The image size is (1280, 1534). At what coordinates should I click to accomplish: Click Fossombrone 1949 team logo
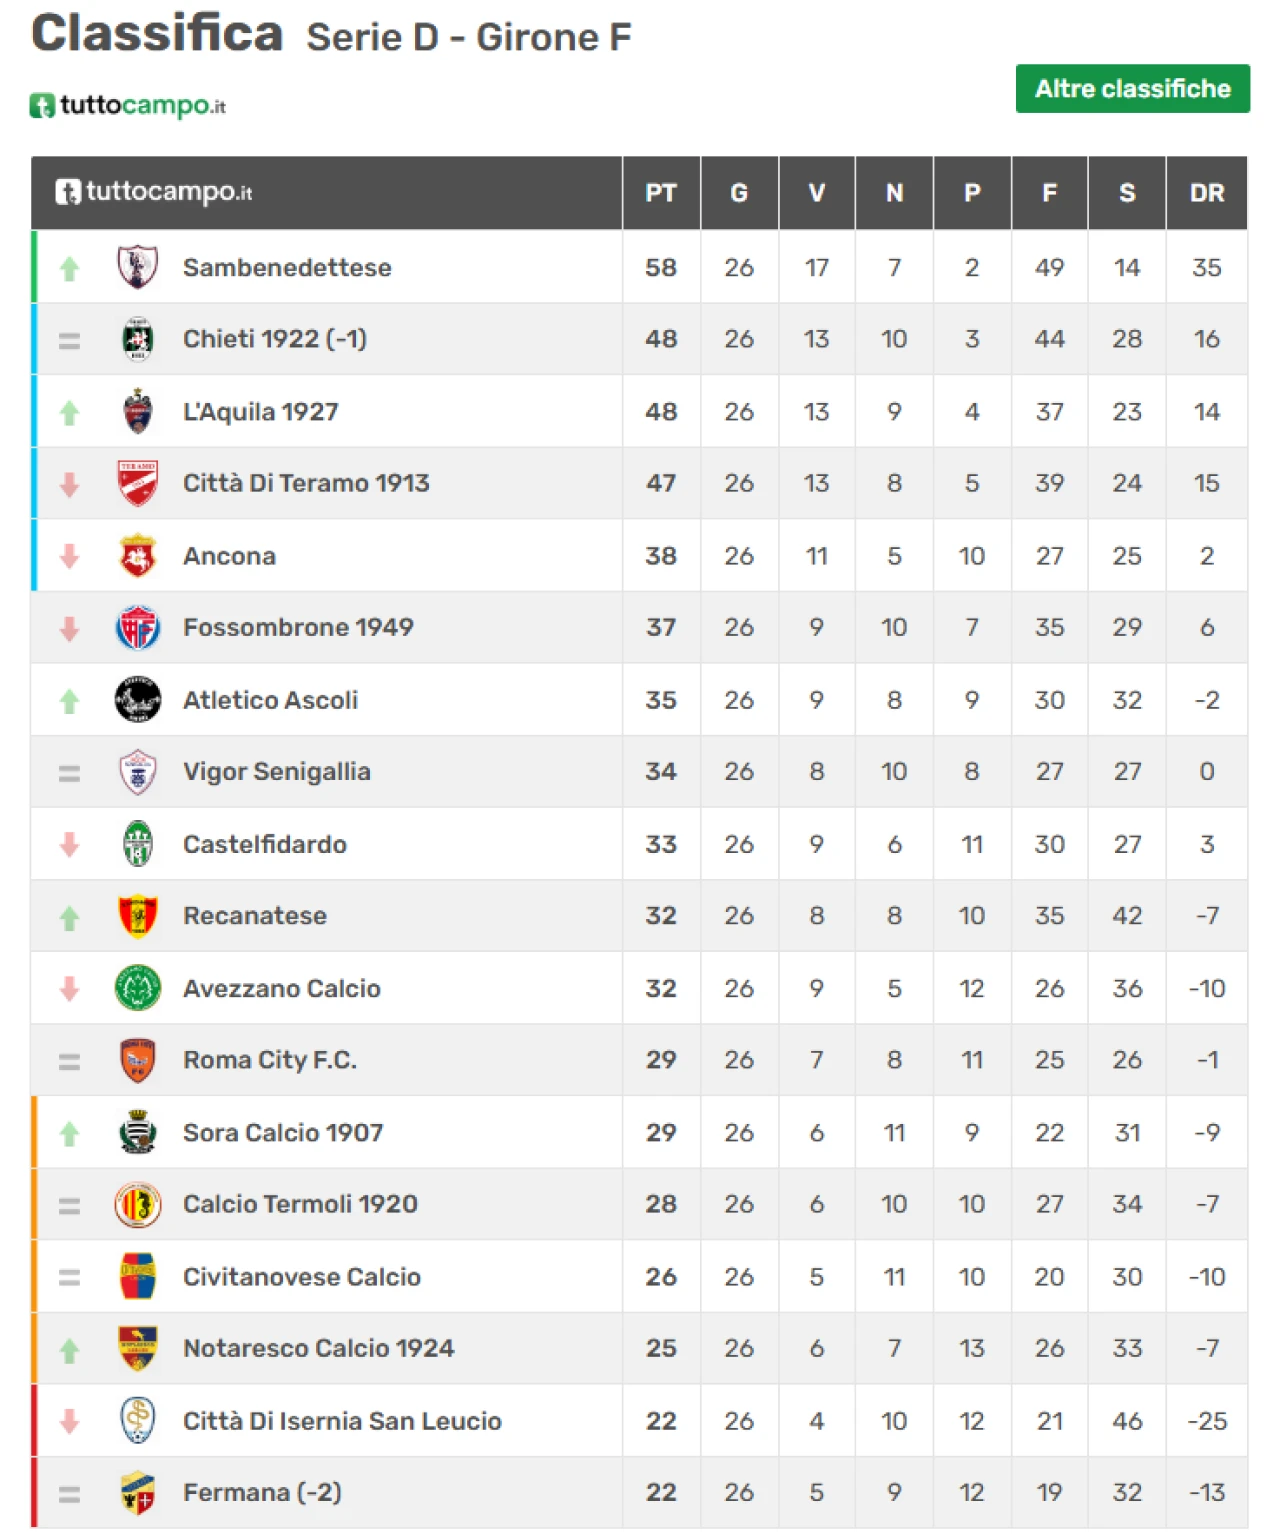[138, 627]
